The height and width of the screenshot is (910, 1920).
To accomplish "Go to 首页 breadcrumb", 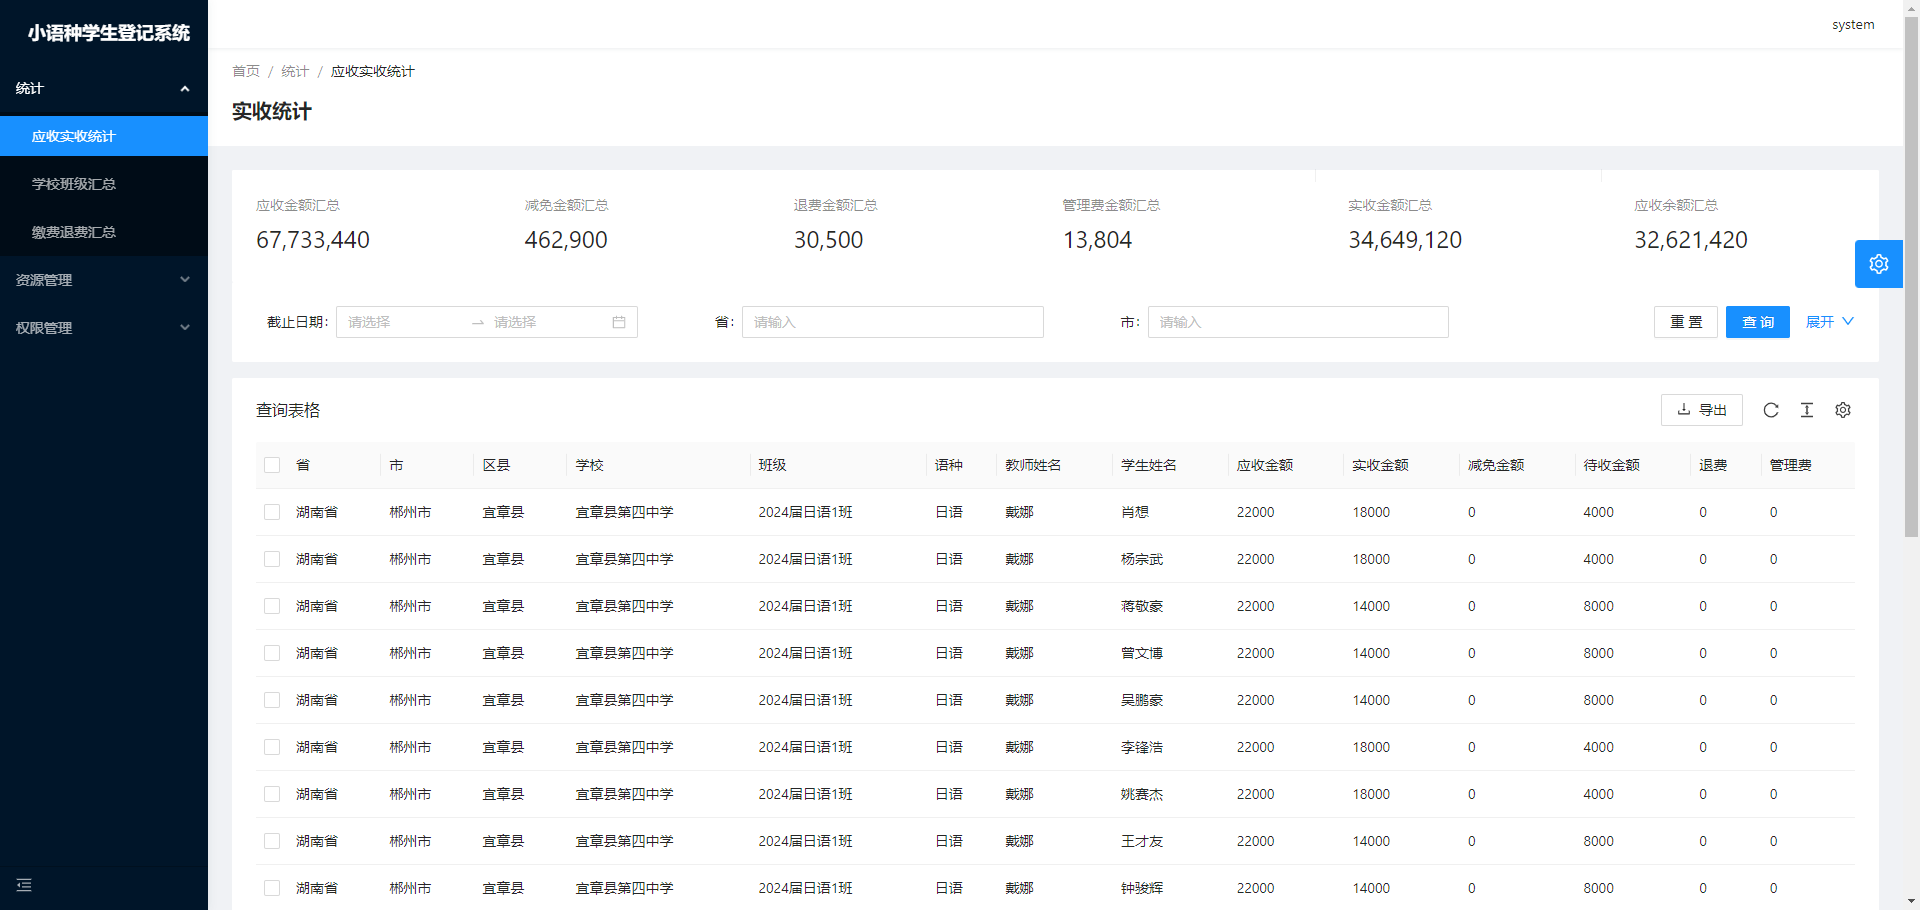I will click(246, 71).
